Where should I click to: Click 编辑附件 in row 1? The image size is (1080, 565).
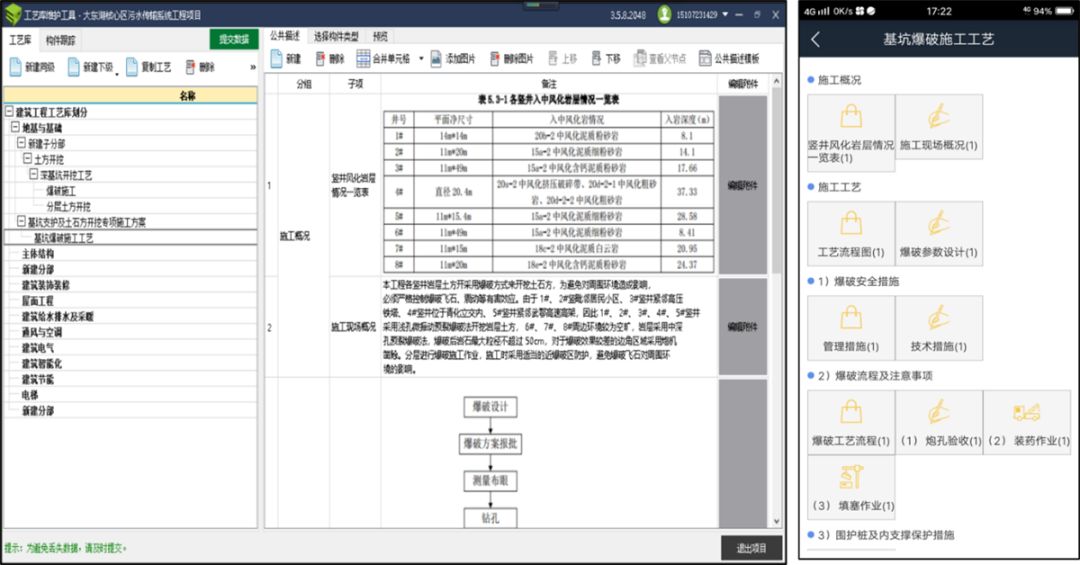(742, 185)
